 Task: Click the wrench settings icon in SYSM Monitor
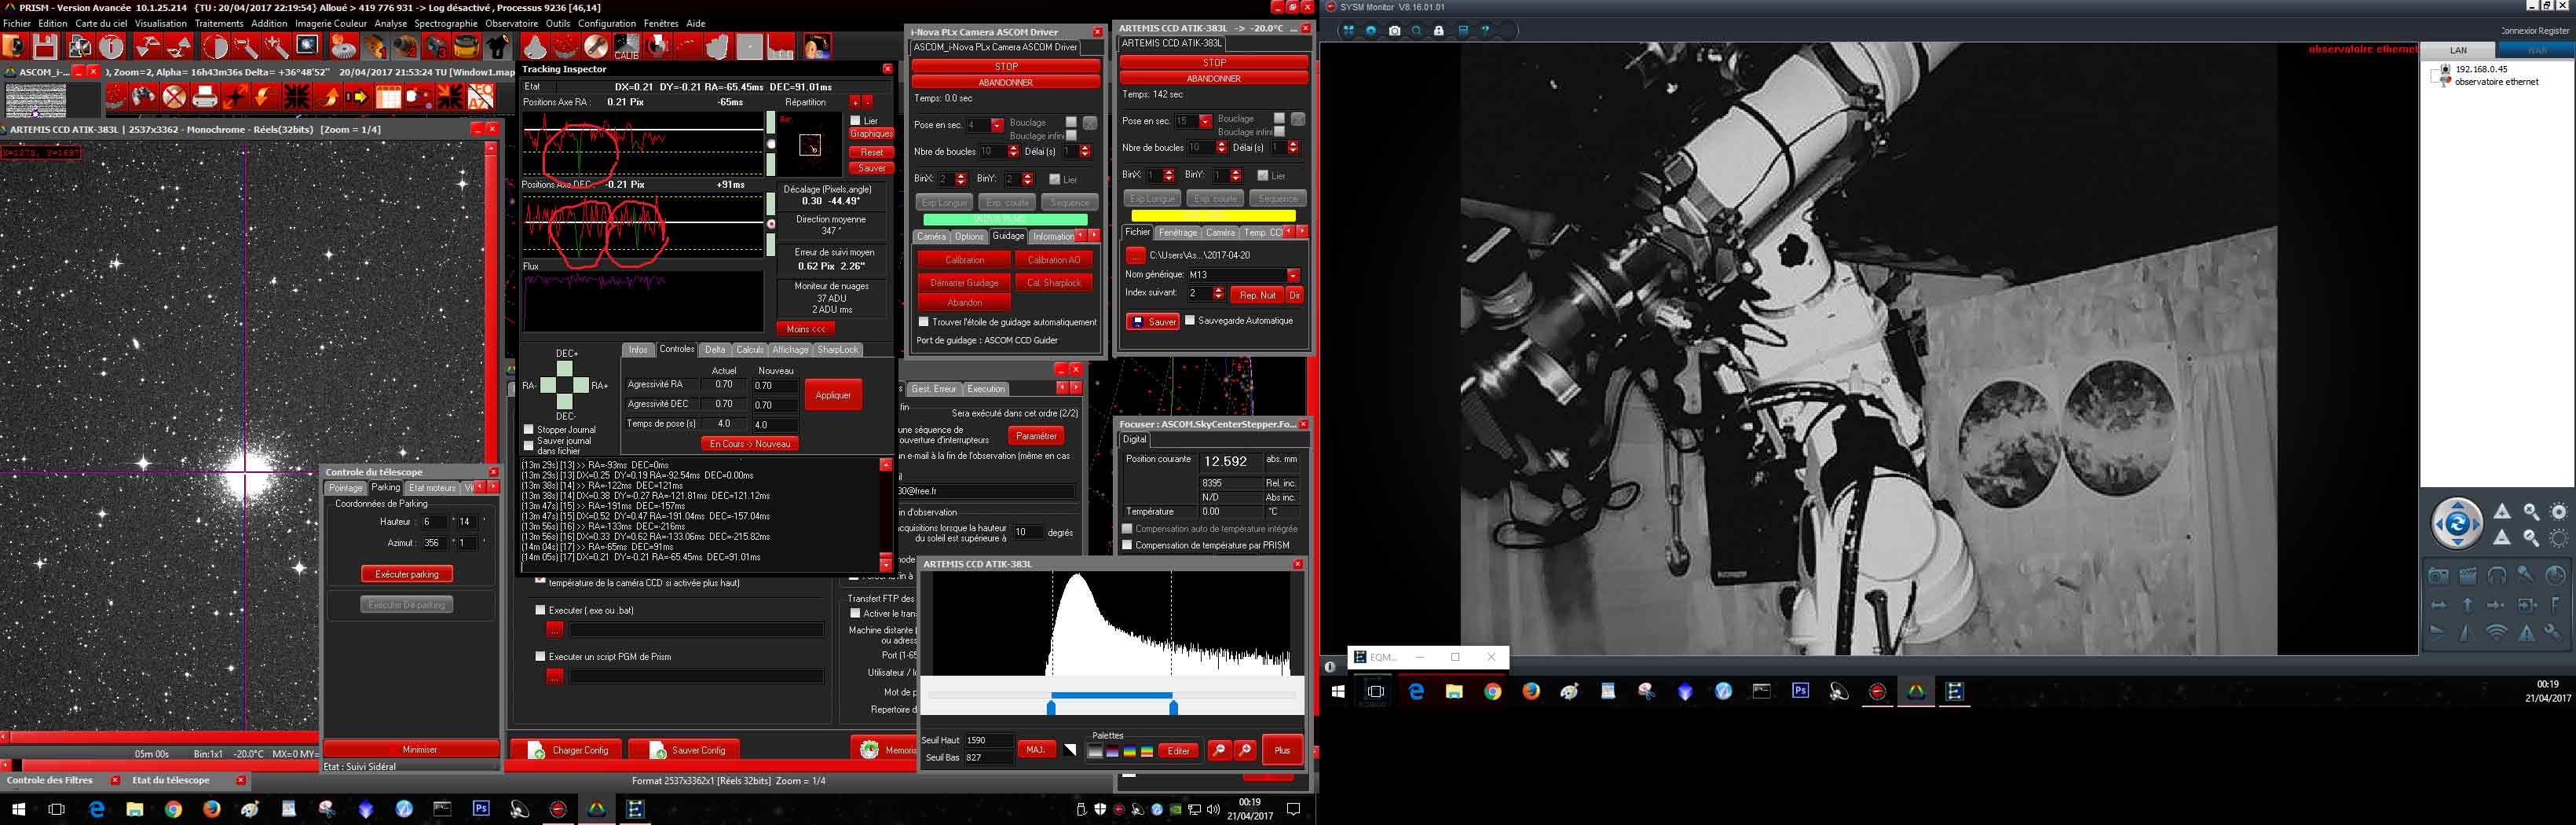click(2552, 631)
